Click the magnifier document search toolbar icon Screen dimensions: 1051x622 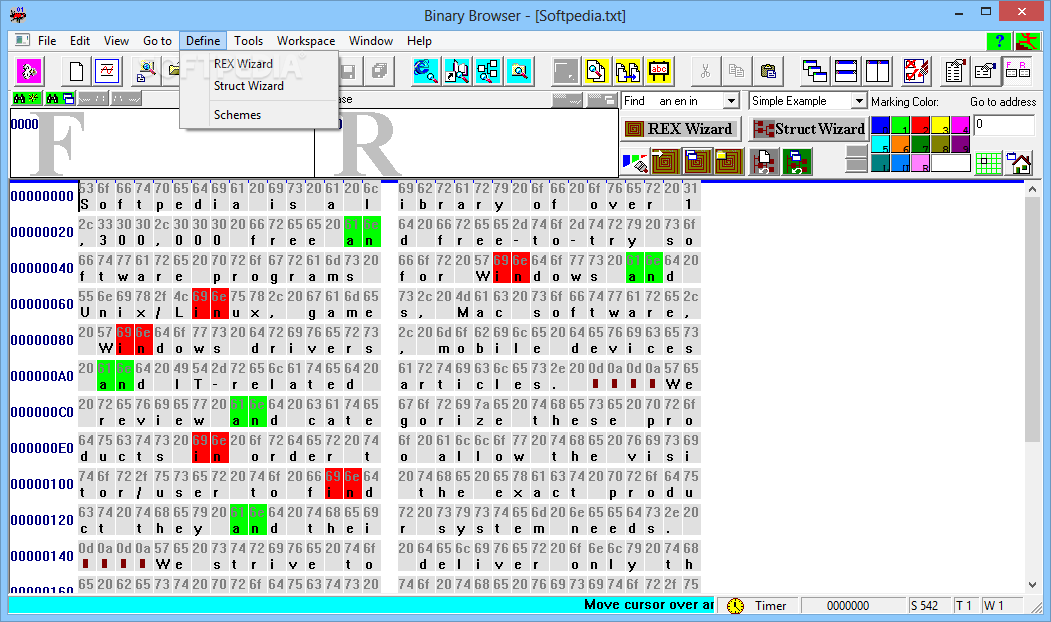145,70
